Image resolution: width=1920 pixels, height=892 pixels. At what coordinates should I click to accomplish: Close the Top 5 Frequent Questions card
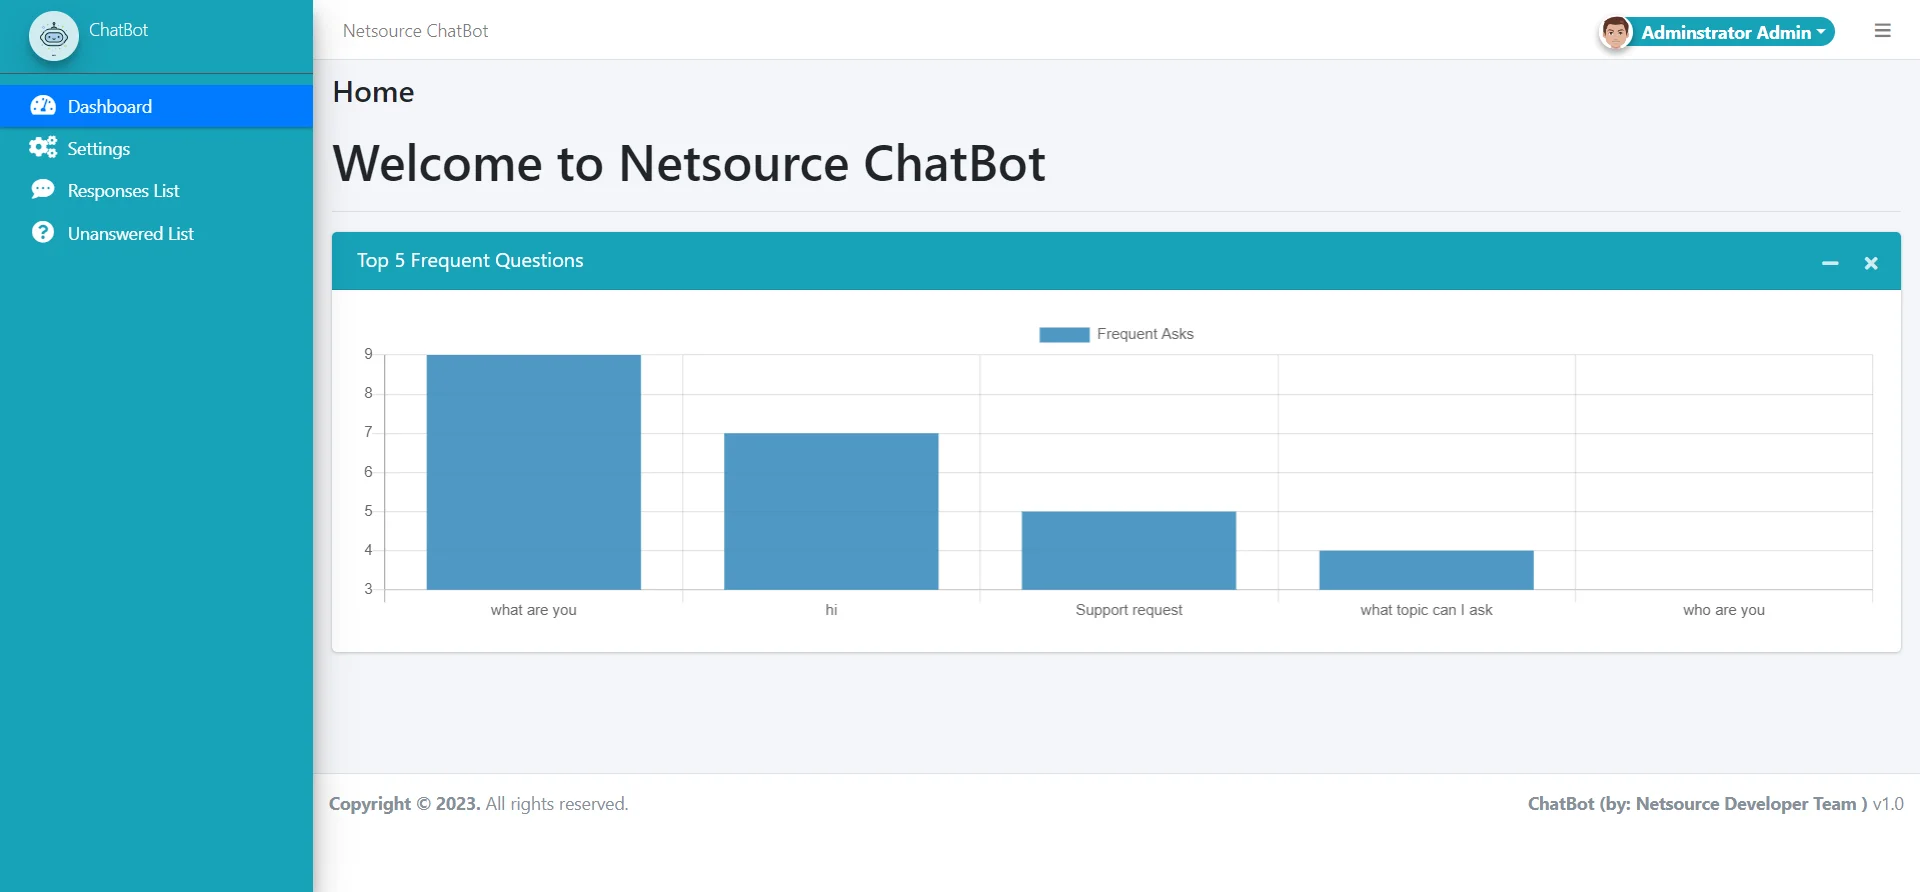pyautogui.click(x=1871, y=263)
